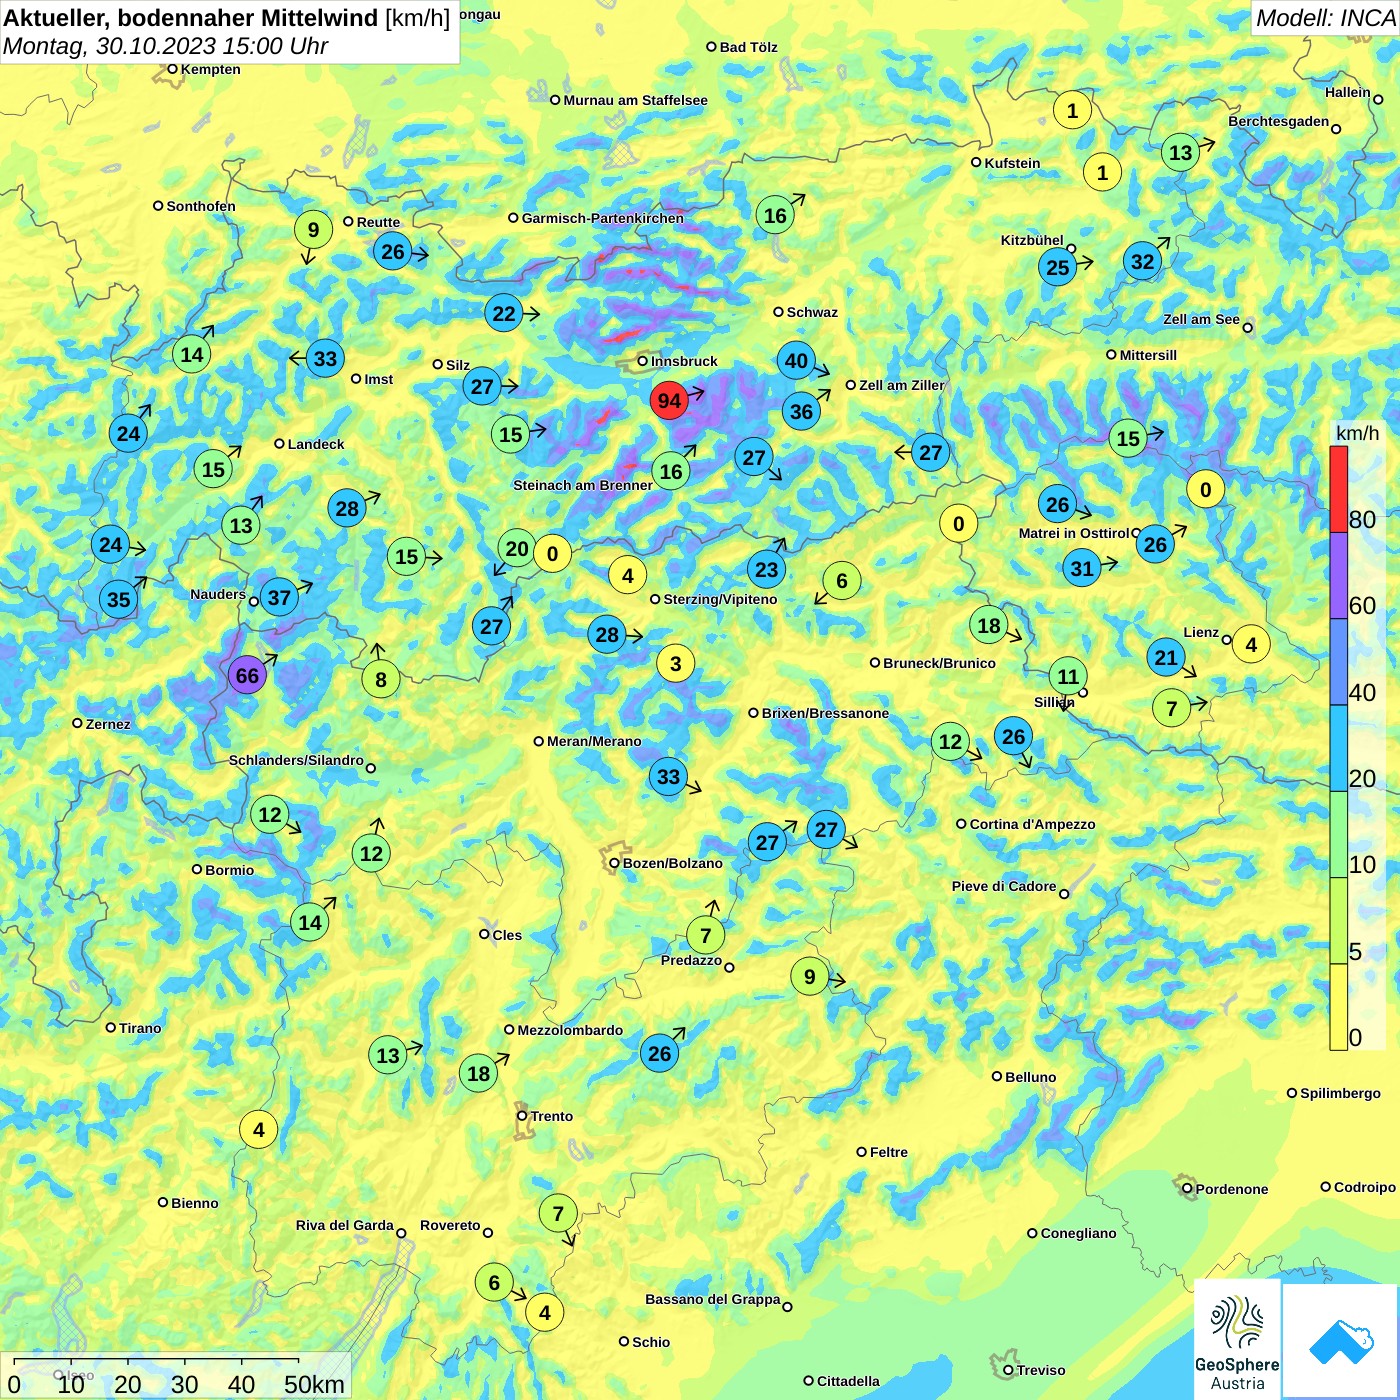Select the purple 66 wind marker
Screen dimensions: 1400x1400
[x=247, y=676]
